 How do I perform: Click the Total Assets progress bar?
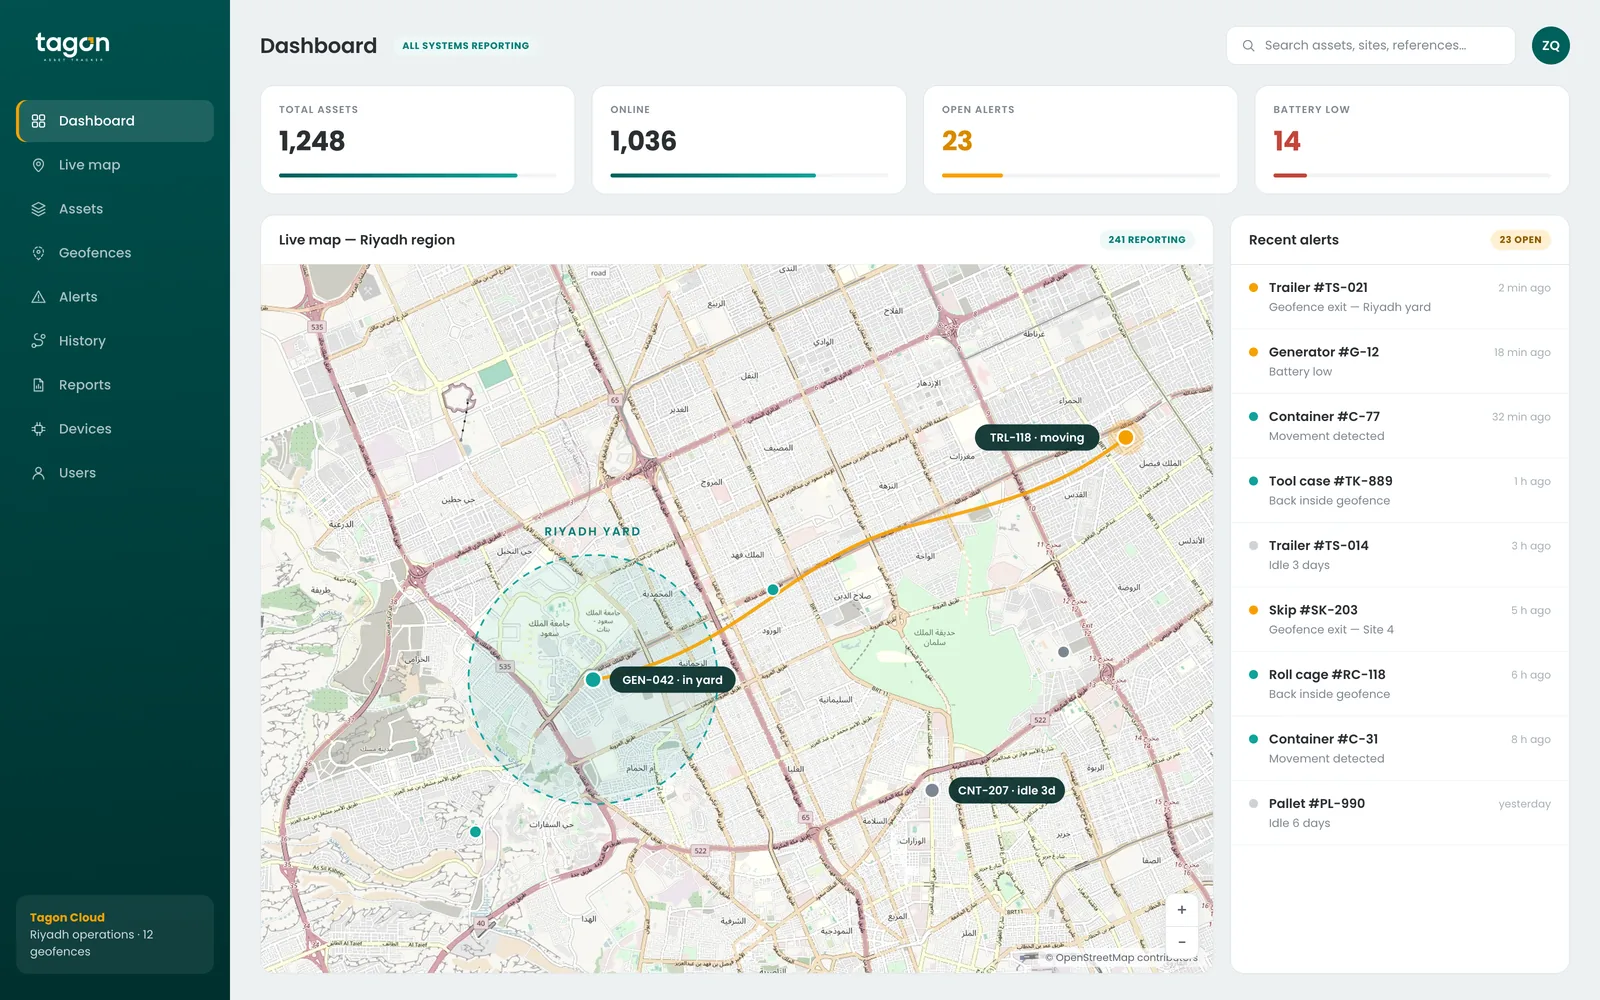coord(418,176)
